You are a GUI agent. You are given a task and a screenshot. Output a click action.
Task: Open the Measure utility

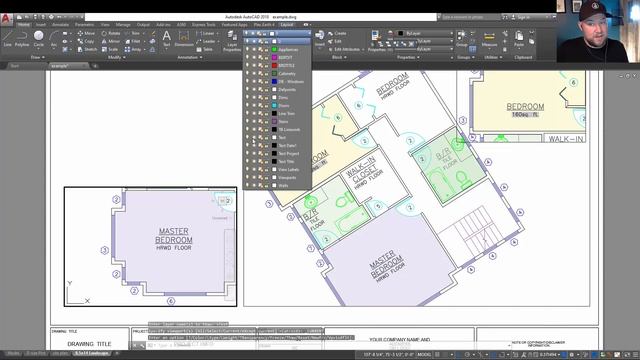[489, 39]
